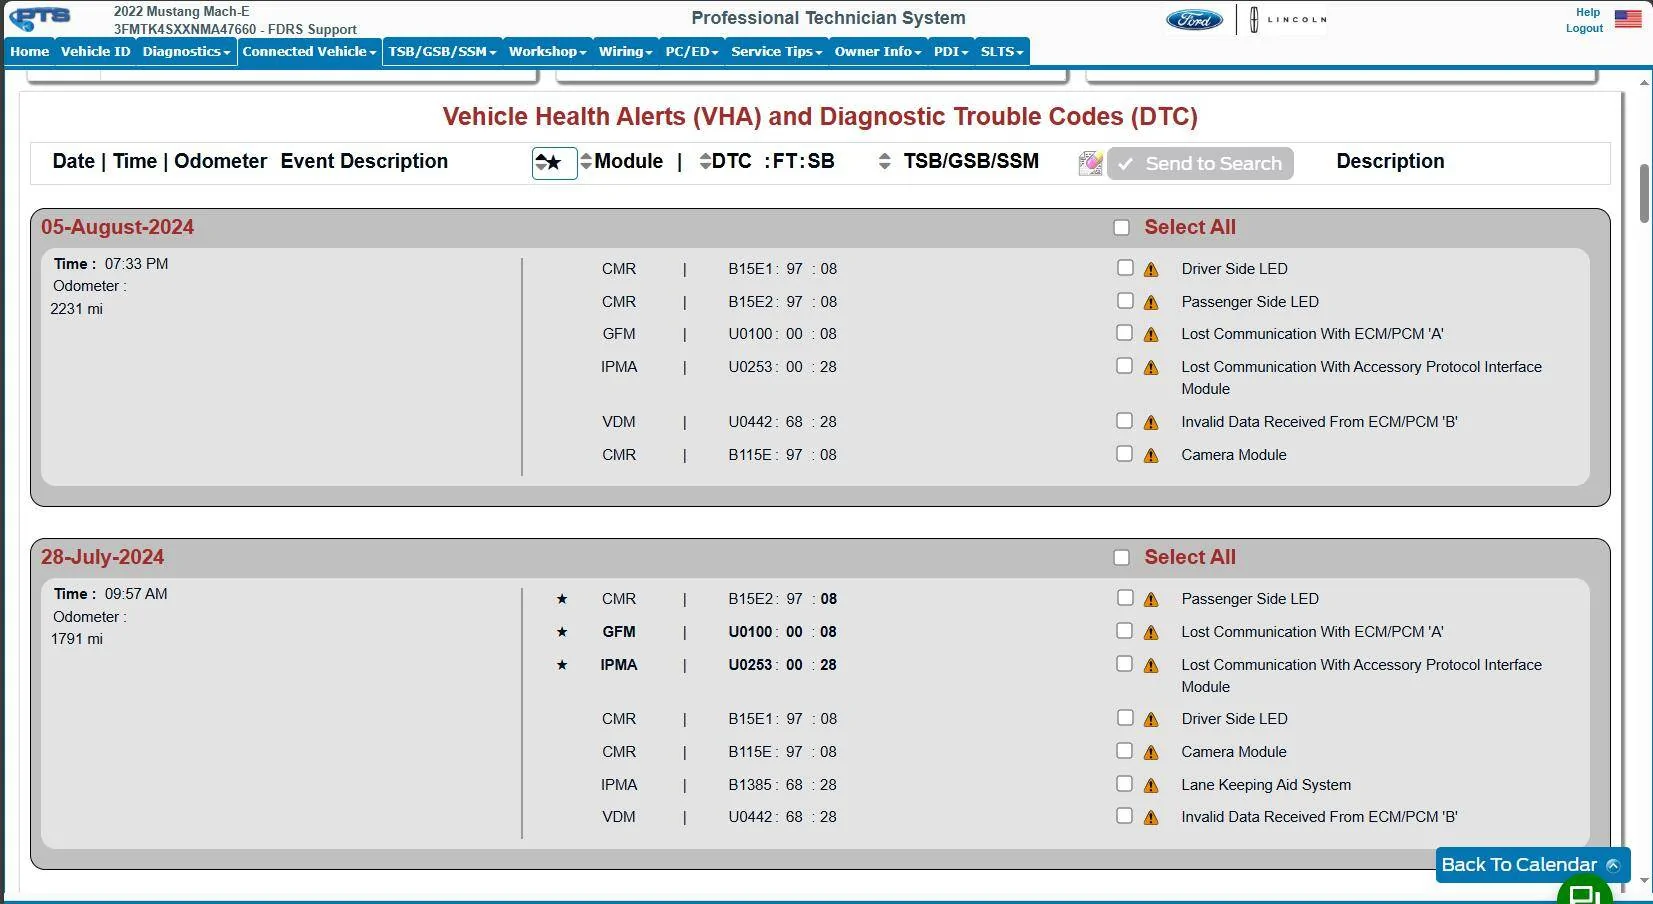
Task: Tick checkbox for 05-August Driver Side LED
Action: (x=1125, y=268)
